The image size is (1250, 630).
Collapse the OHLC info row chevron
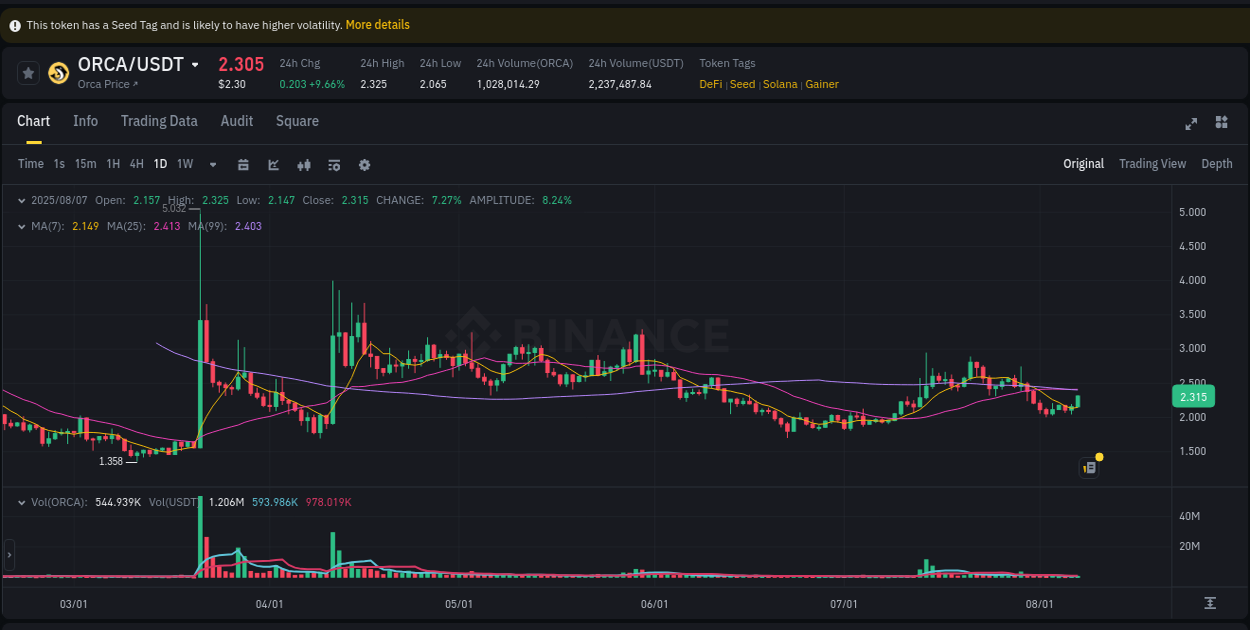point(21,200)
